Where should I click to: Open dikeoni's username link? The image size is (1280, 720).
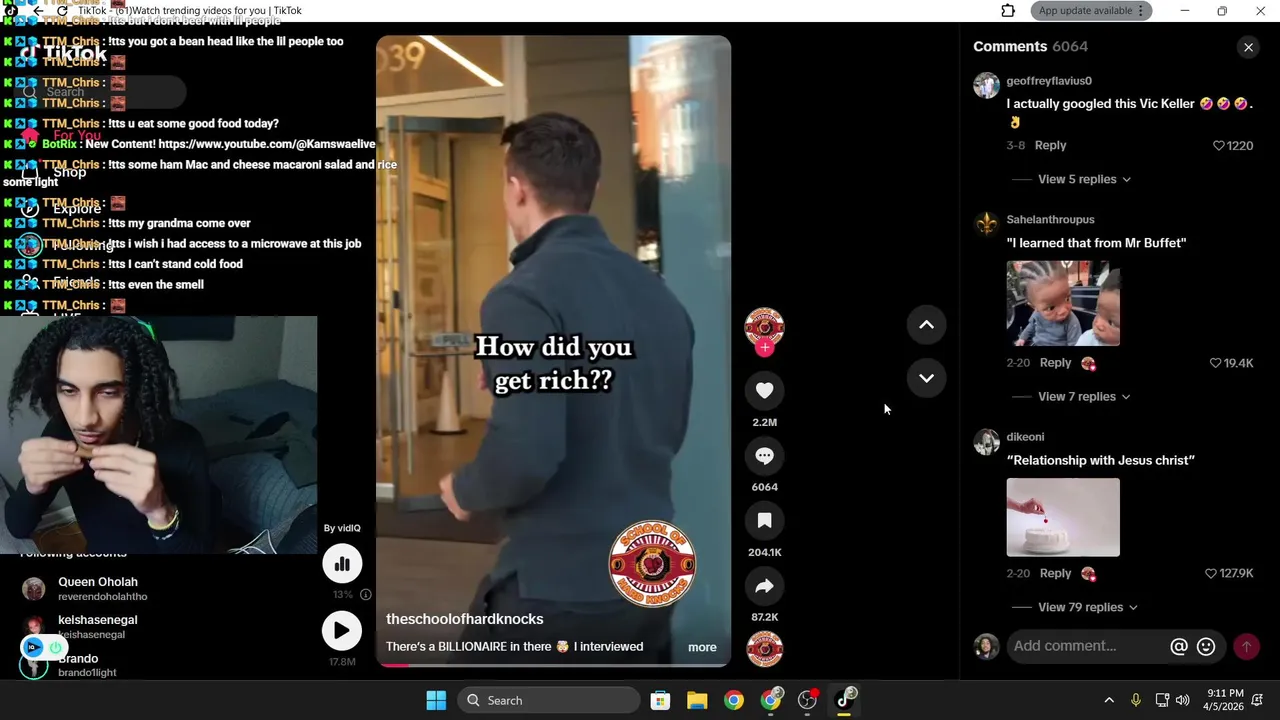pos(1025,437)
